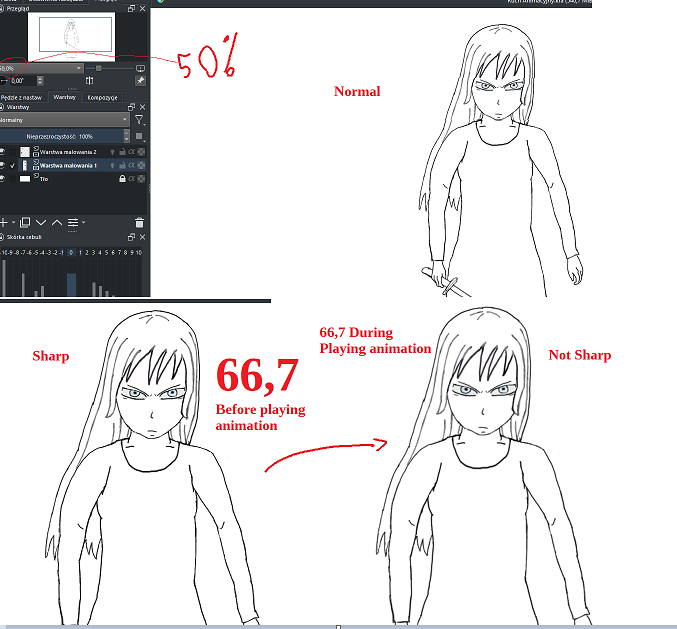Viewport: 677px width, 629px height.
Task: Toggle mirror view icon in overview
Action: click(x=89, y=81)
